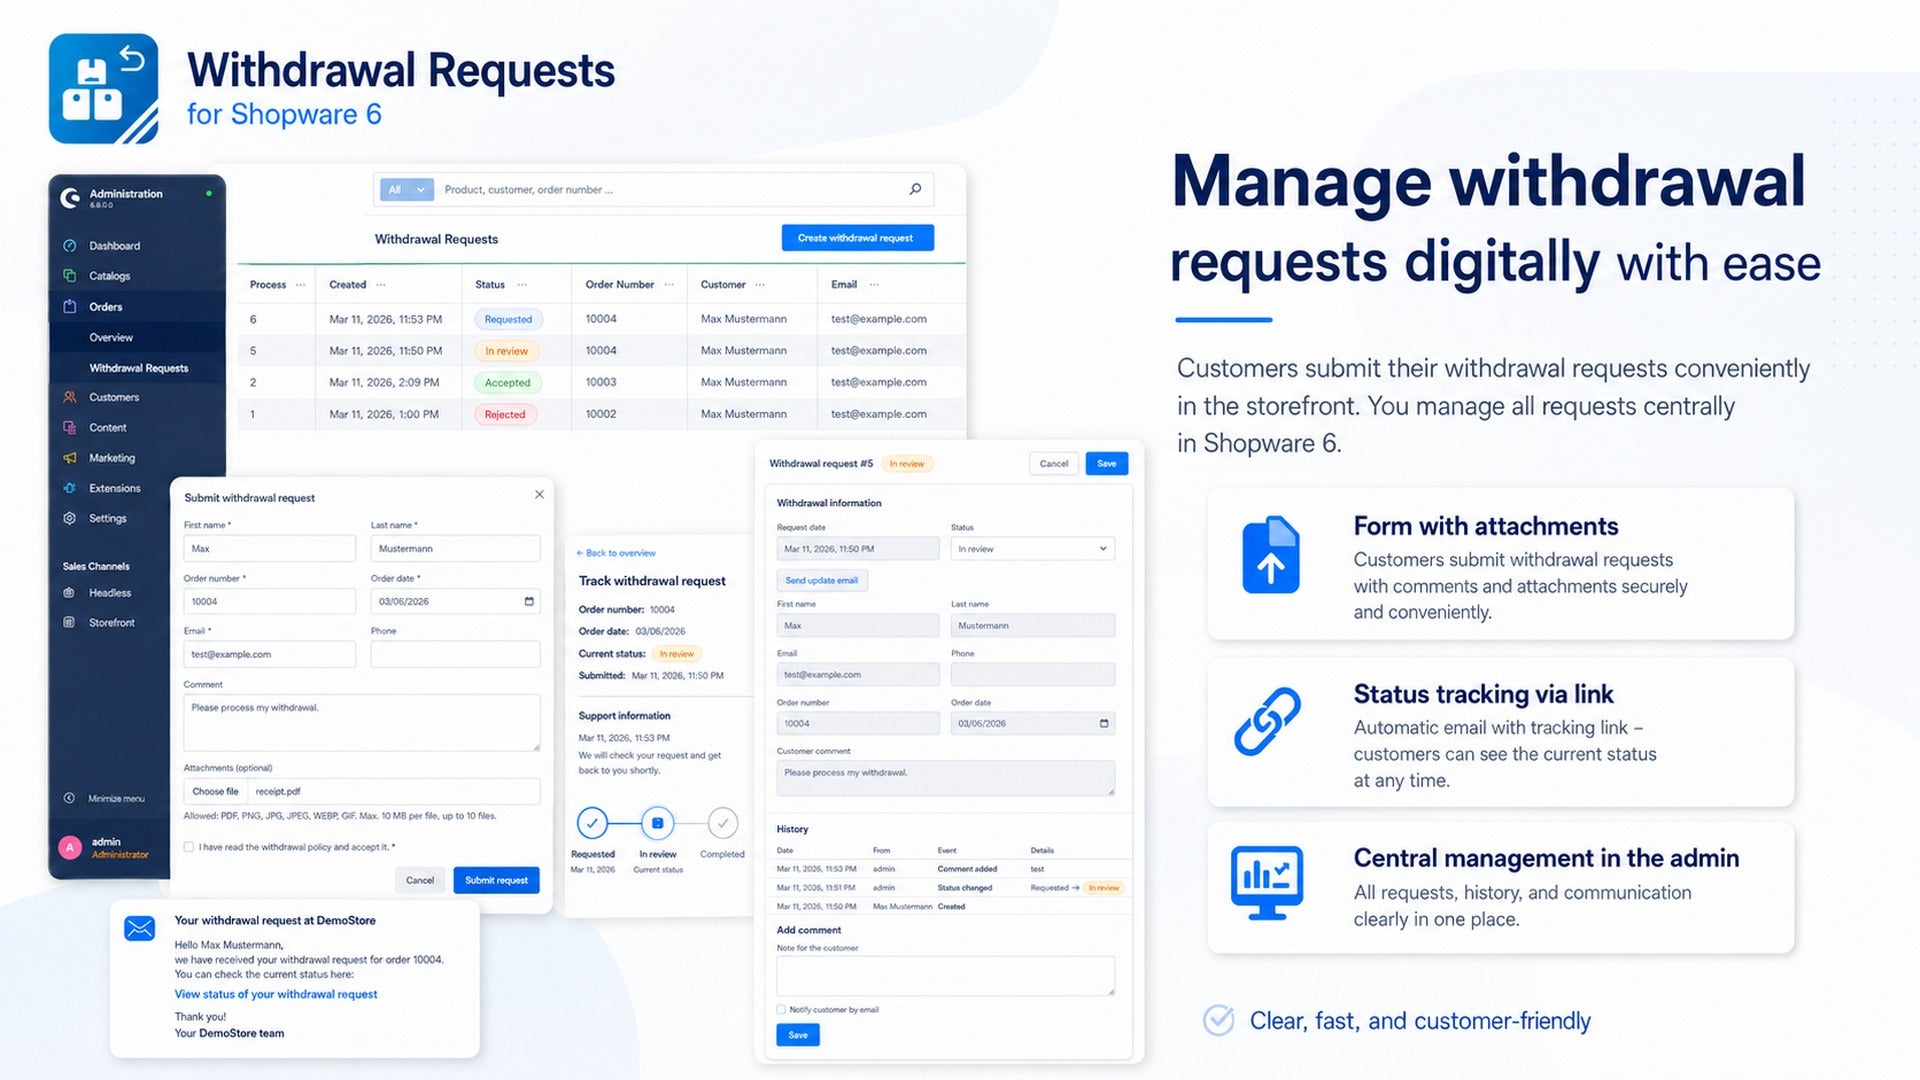The height and width of the screenshot is (1080, 1920).
Task: Click the Withdrawal Requests app logo
Action: (104, 89)
